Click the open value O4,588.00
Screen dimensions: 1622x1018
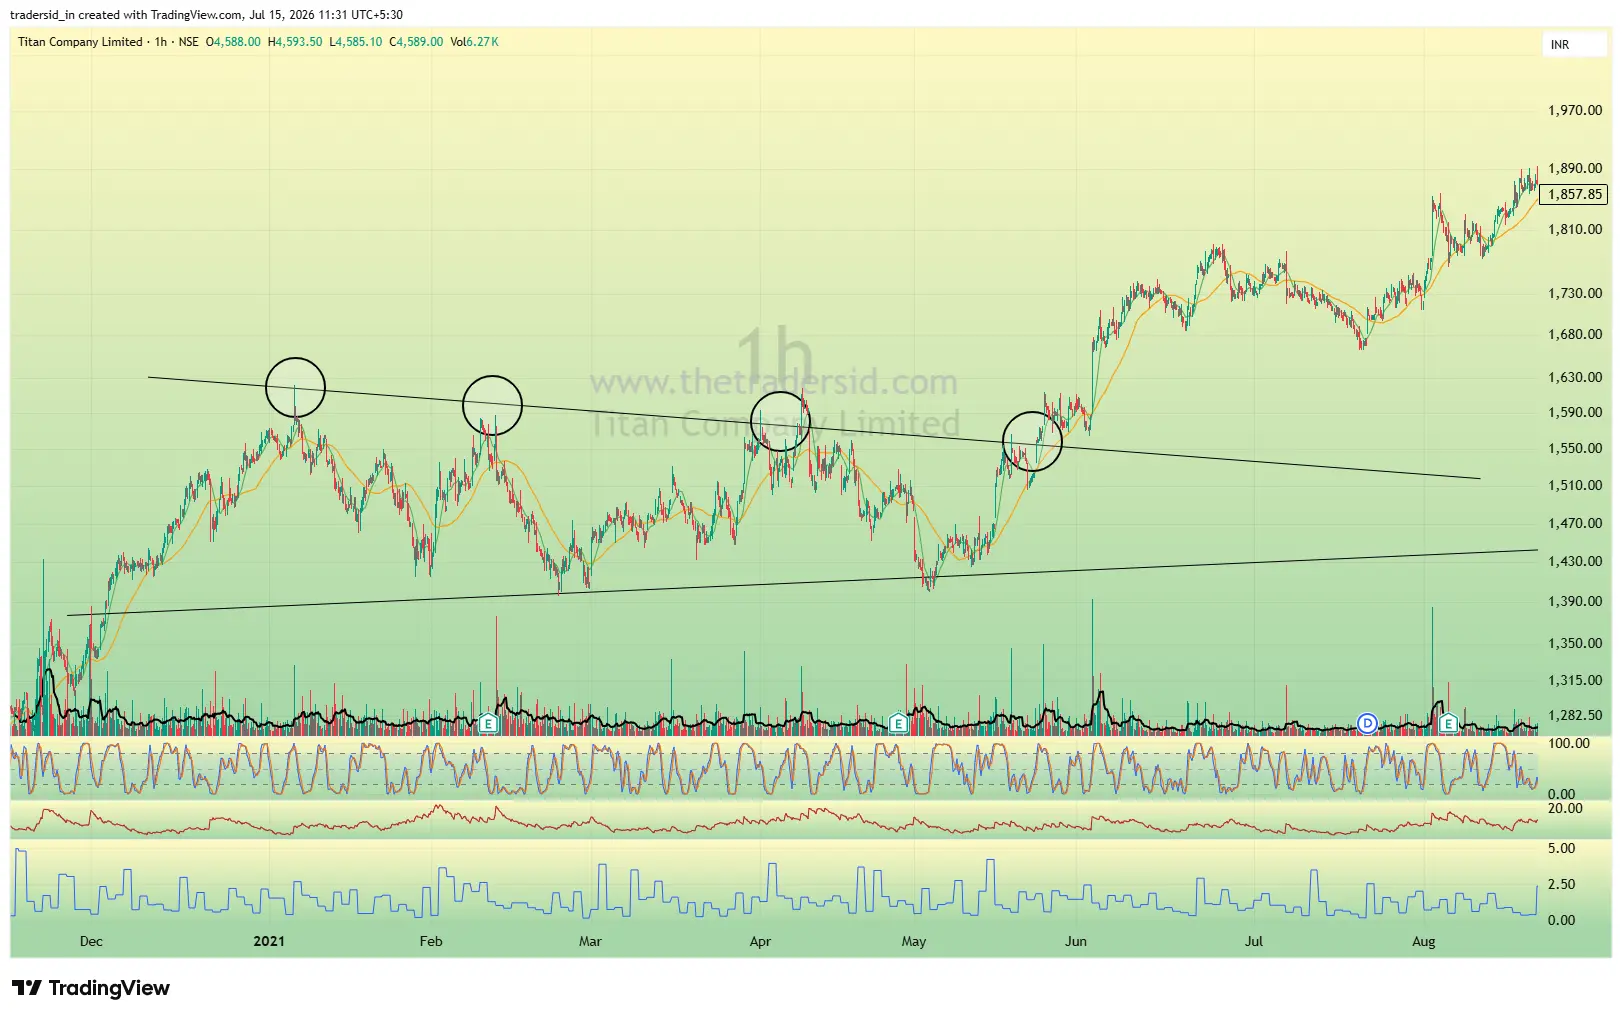point(233,42)
